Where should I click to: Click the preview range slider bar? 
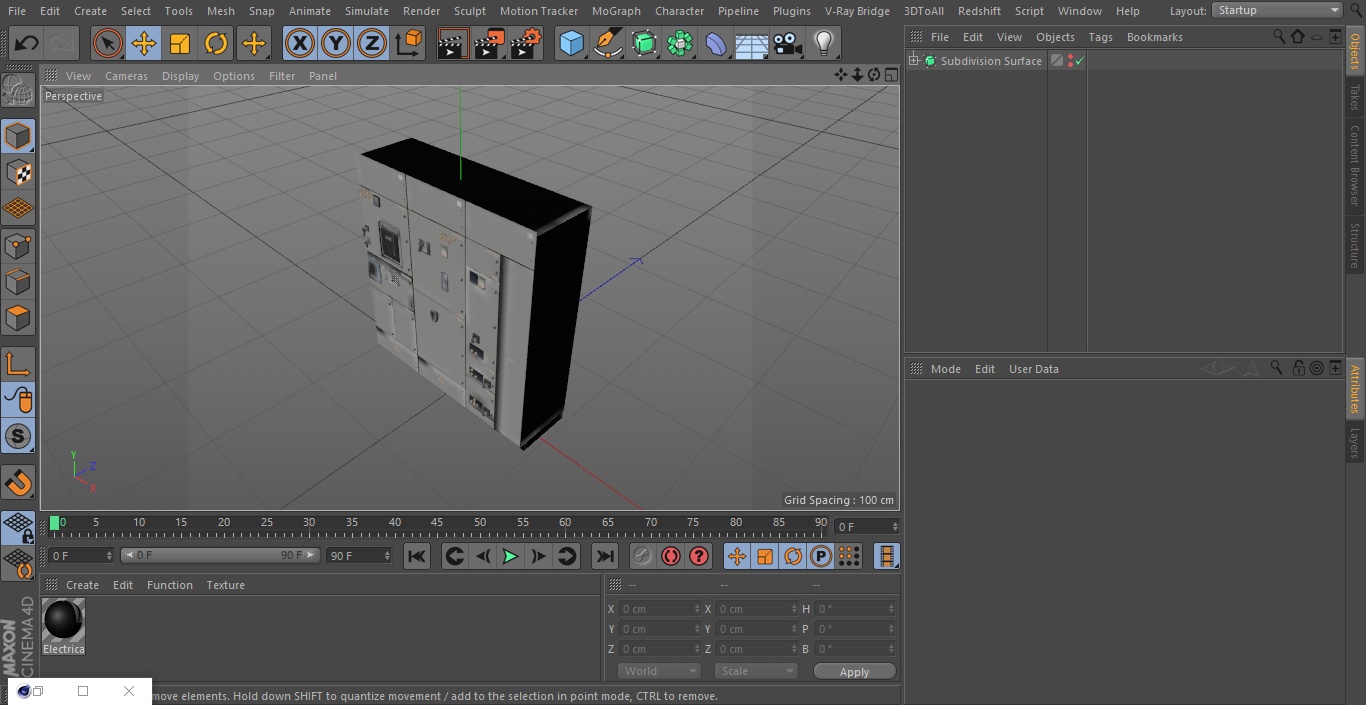[x=220, y=555]
